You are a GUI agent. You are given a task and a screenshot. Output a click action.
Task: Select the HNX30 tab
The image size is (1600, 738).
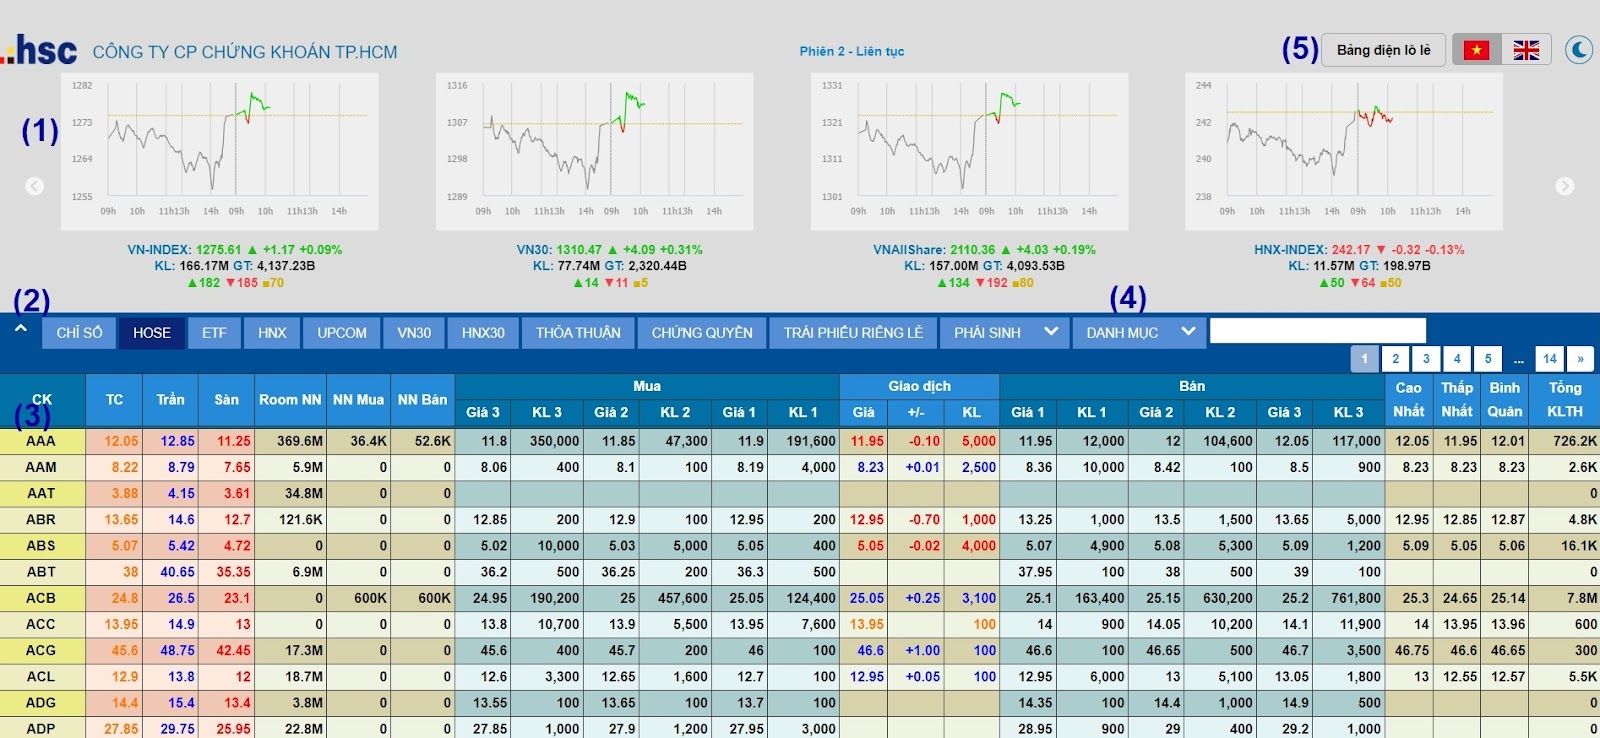coord(483,333)
